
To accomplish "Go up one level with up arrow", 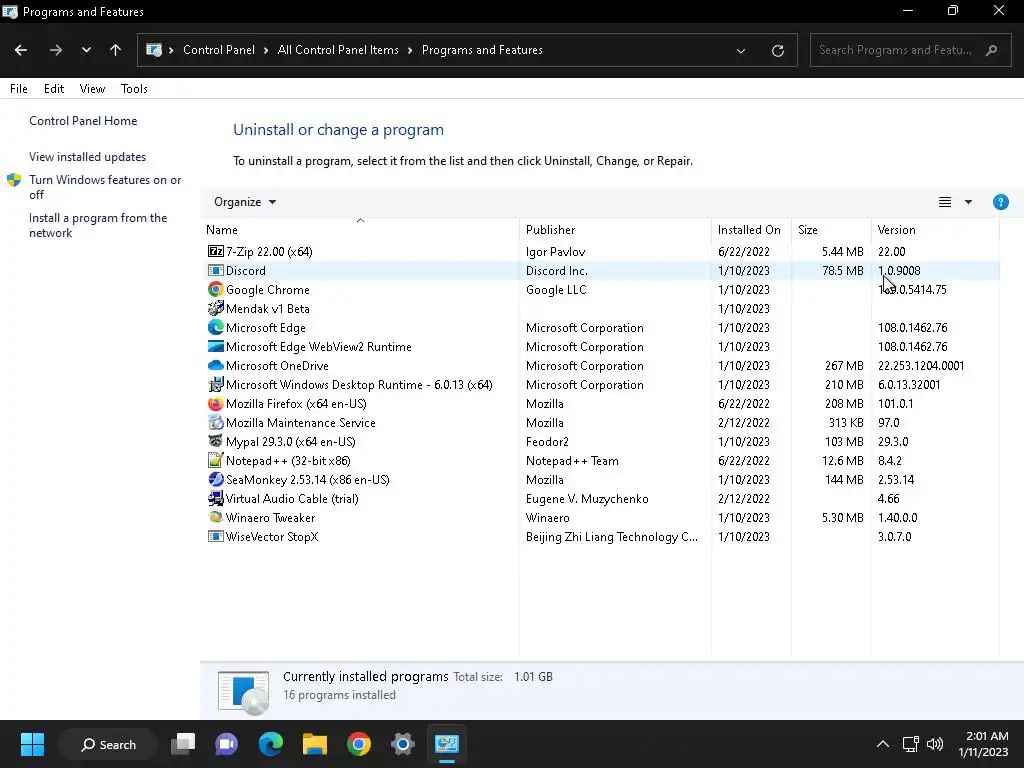I will click(116, 50).
